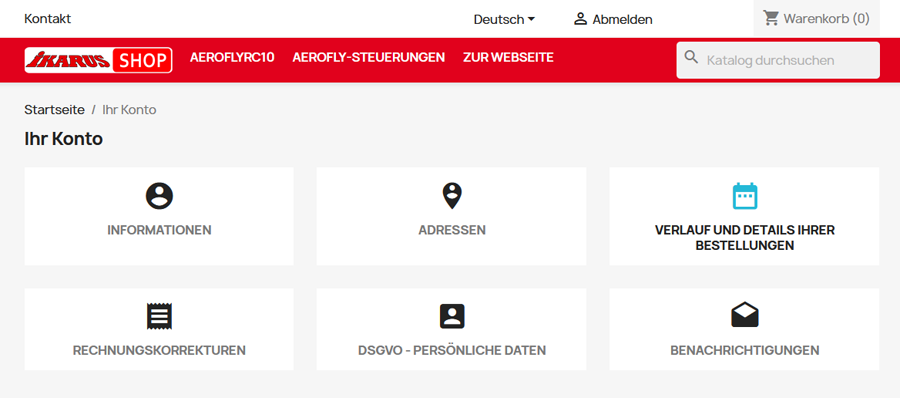
Task: Click the Kontakt link
Action: point(48,19)
